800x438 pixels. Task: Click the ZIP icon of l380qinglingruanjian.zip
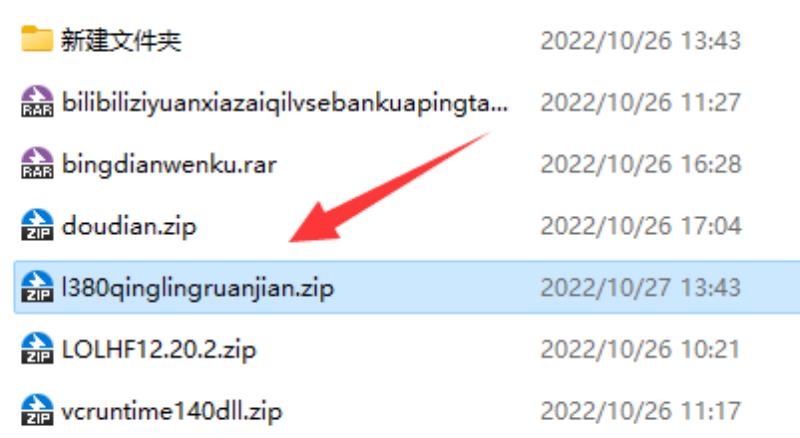click(x=37, y=286)
